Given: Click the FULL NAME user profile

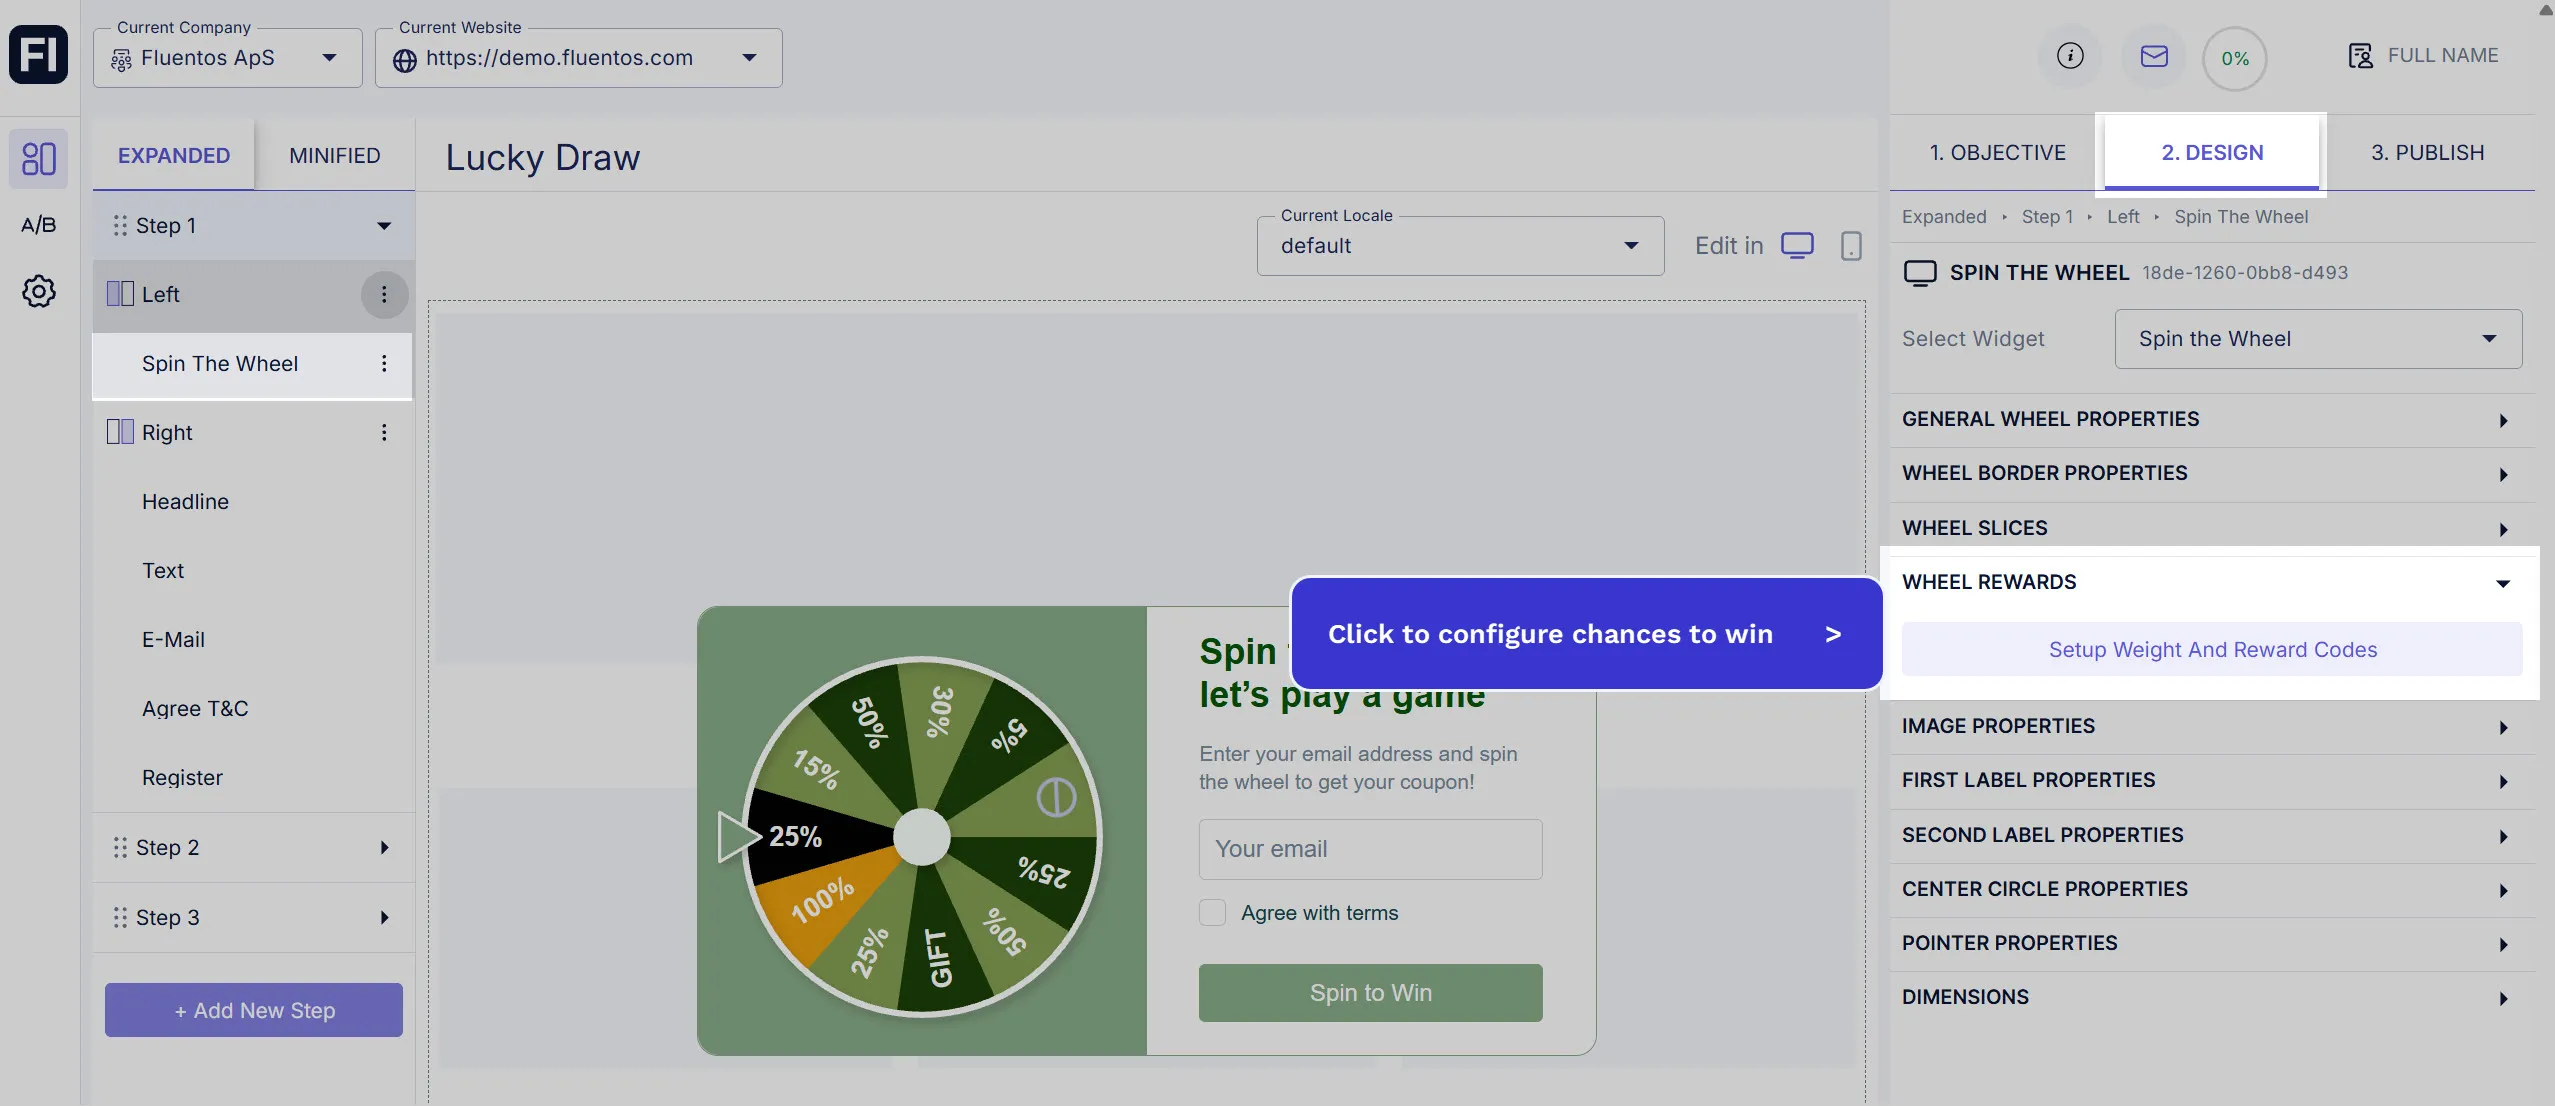Looking at the screenshot, I should 2422,56.
